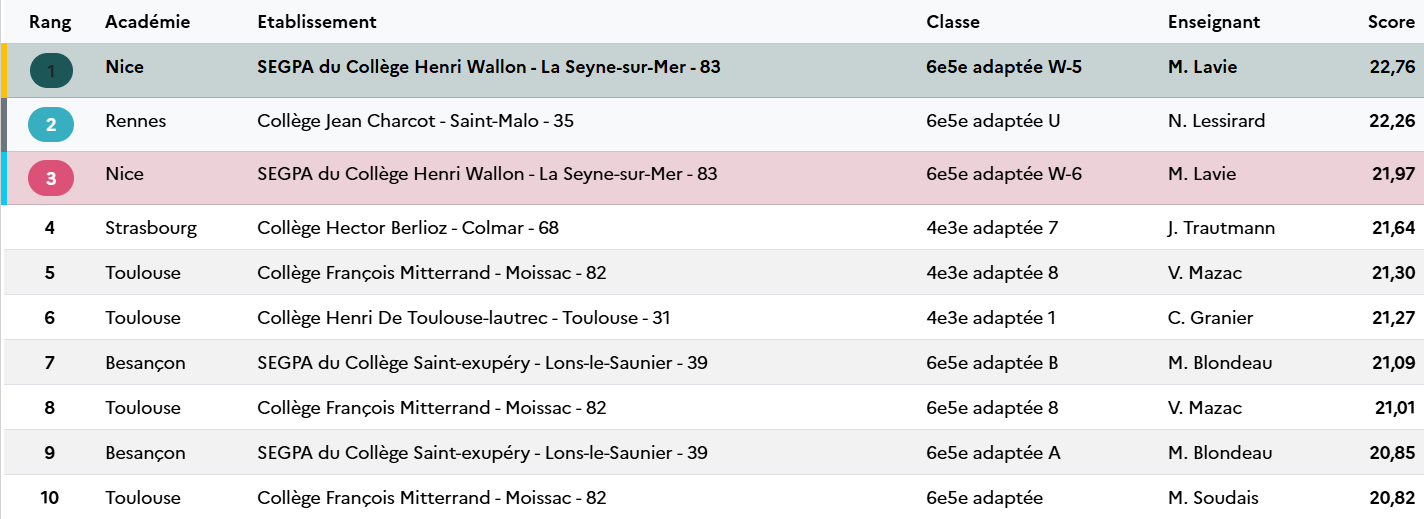The image size is (1424, 519).
Task: Sort by the Académie column header
Action: (148, 22)
